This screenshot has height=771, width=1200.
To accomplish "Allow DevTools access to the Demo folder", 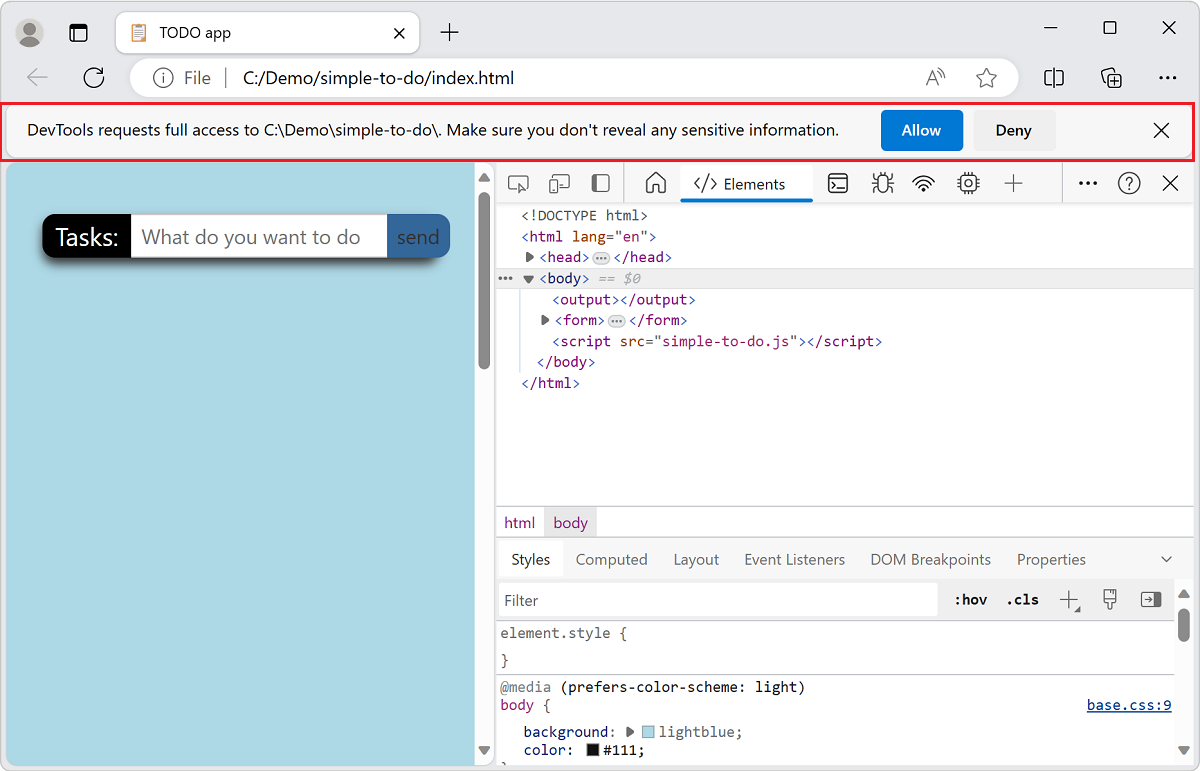I will [921, 130].
